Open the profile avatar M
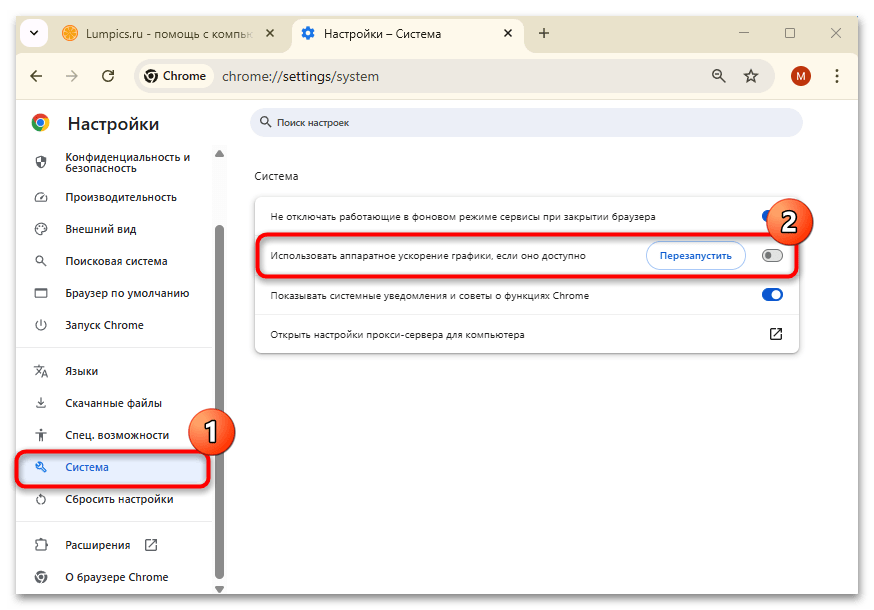This screenshot has width=874, height=610. click(800, 76)
